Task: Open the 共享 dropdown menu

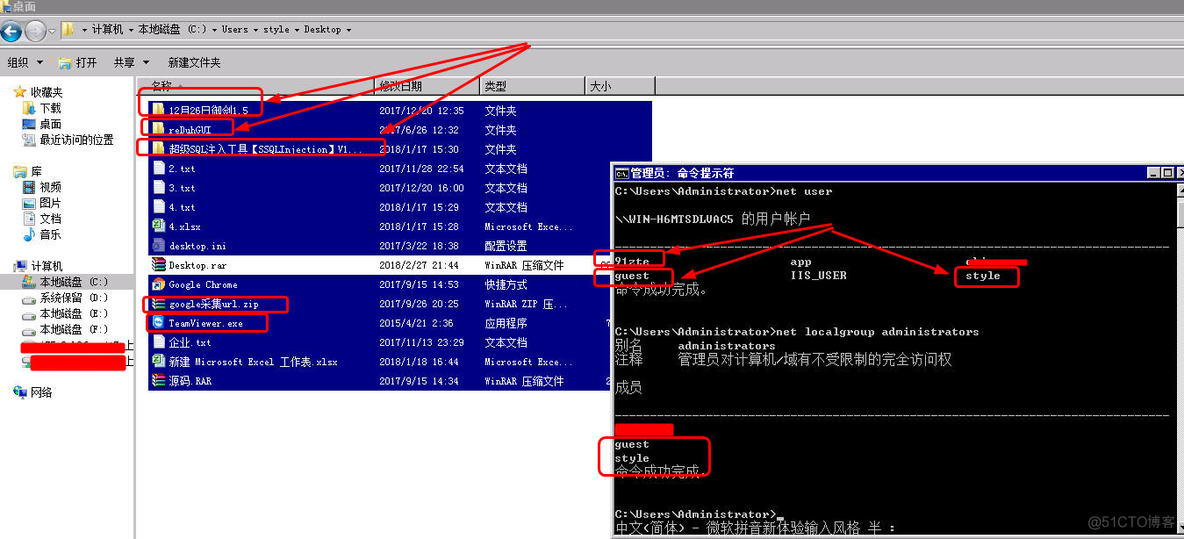Action: (131, 63)
